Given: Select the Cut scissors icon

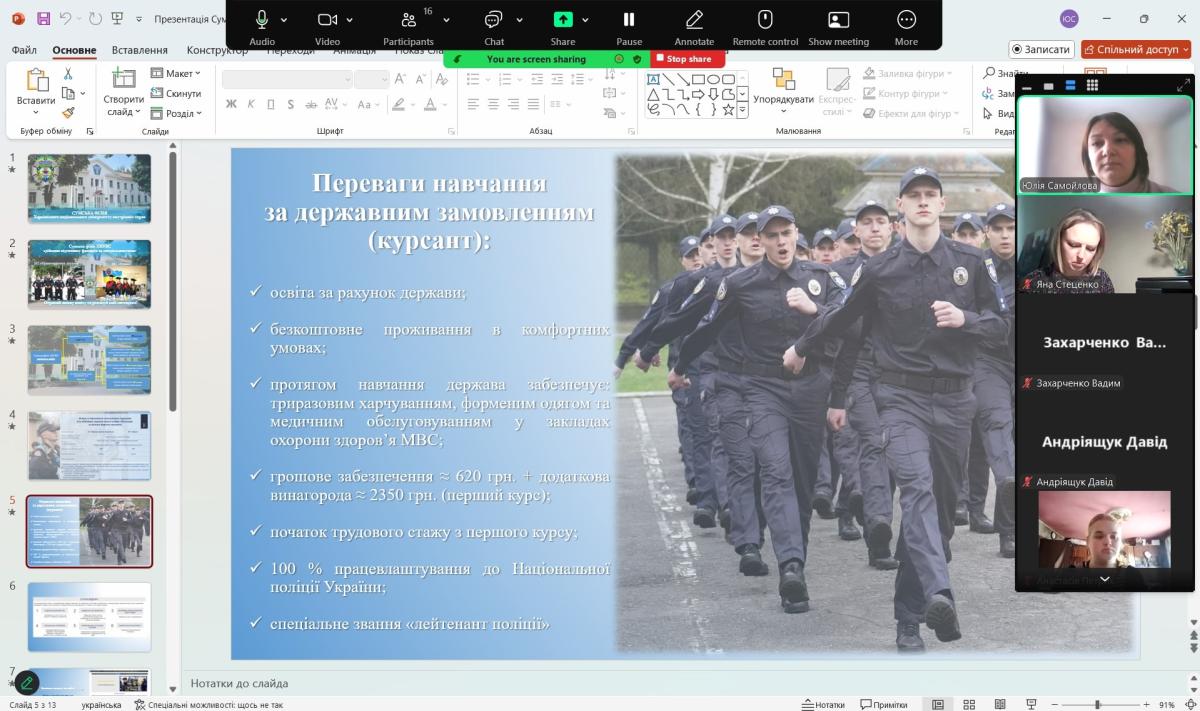Looking at the screenshot, I should pyautogui.click(x=68, y=74).
